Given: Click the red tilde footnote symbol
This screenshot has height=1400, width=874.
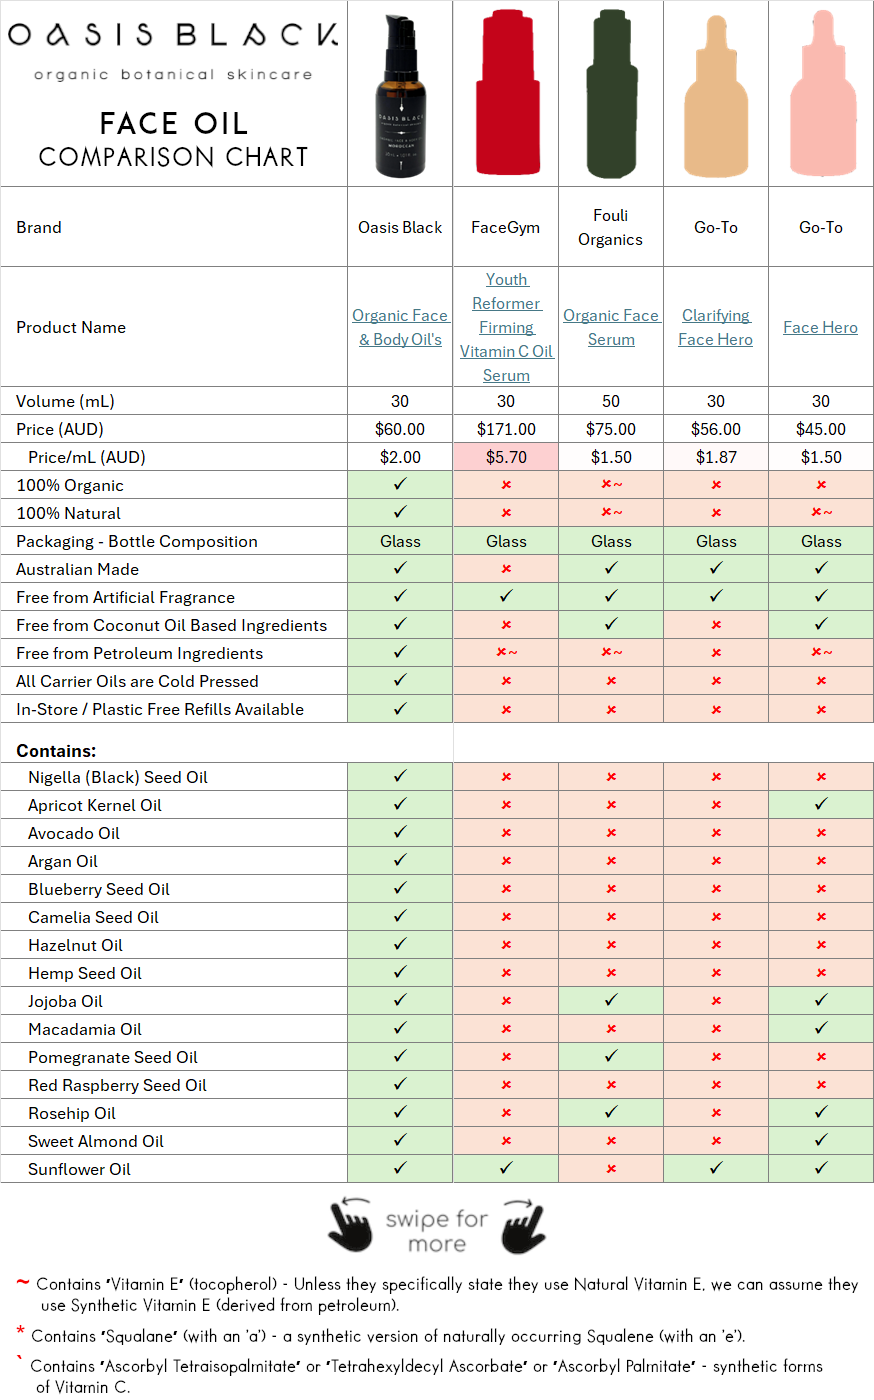Looking at the screenshot, I should click(22, 1282).
